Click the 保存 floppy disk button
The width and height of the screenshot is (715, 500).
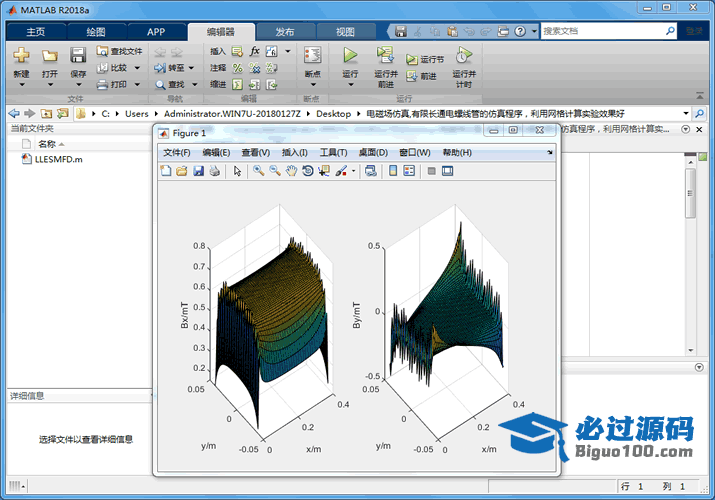[x=78, y=55]
